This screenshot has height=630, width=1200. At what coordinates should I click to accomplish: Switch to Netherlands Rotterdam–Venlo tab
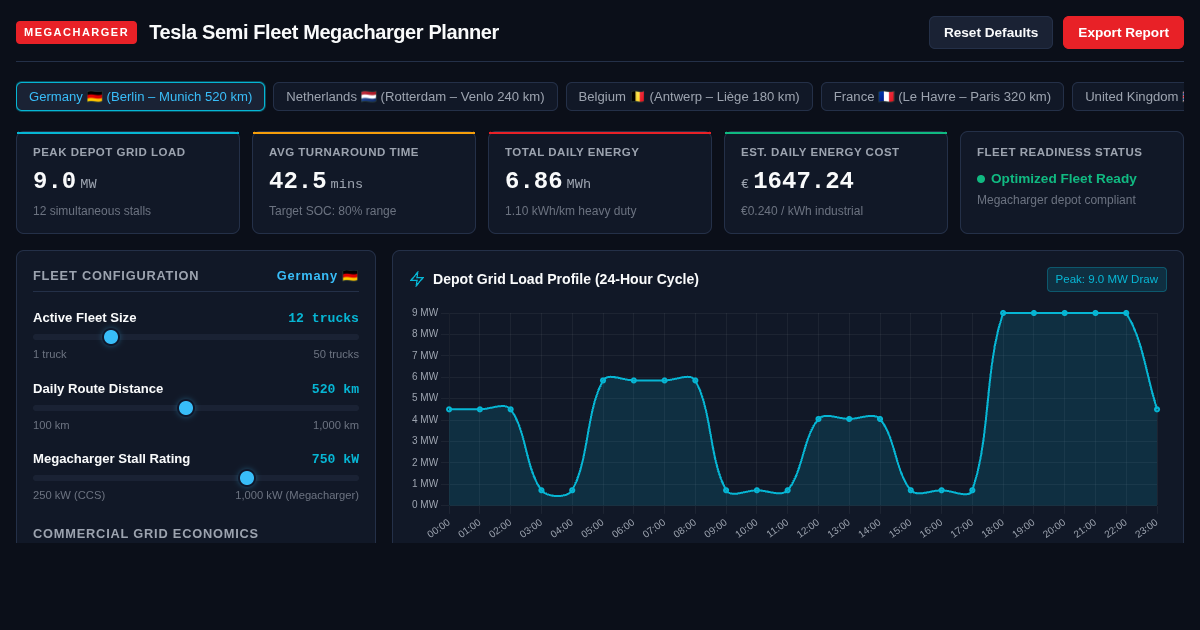415,97
